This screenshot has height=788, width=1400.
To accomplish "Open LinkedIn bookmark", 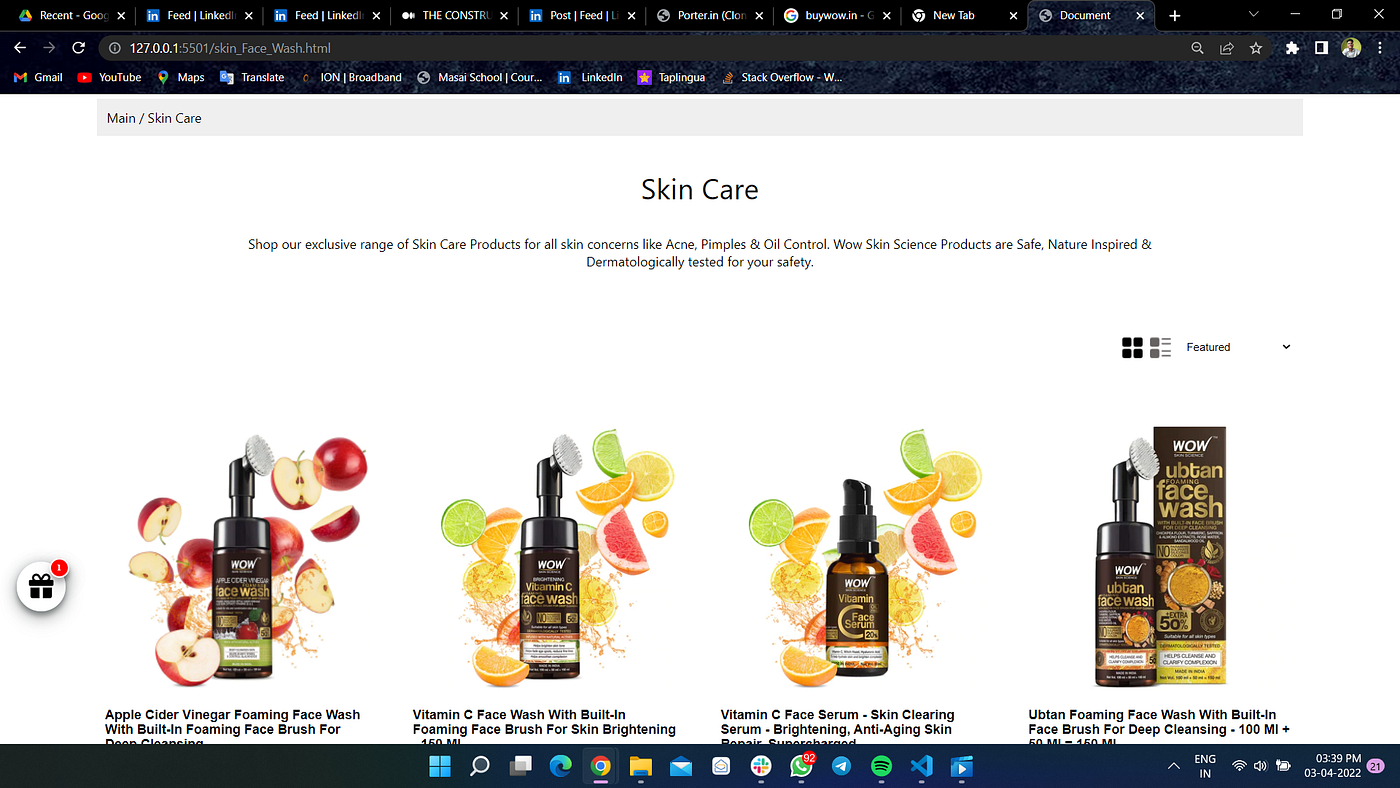I will coord(591,77).
